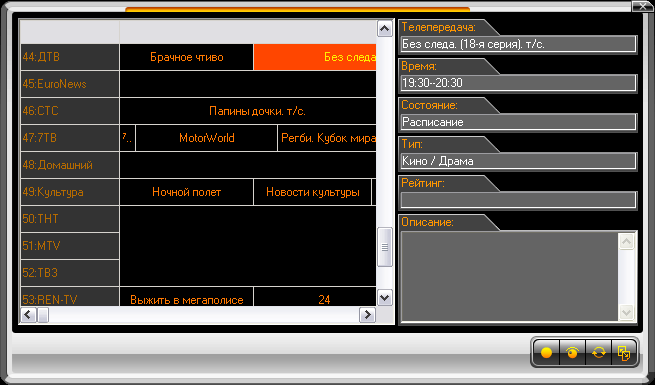Select the Брачное чтиво program cell

(186, 57)
